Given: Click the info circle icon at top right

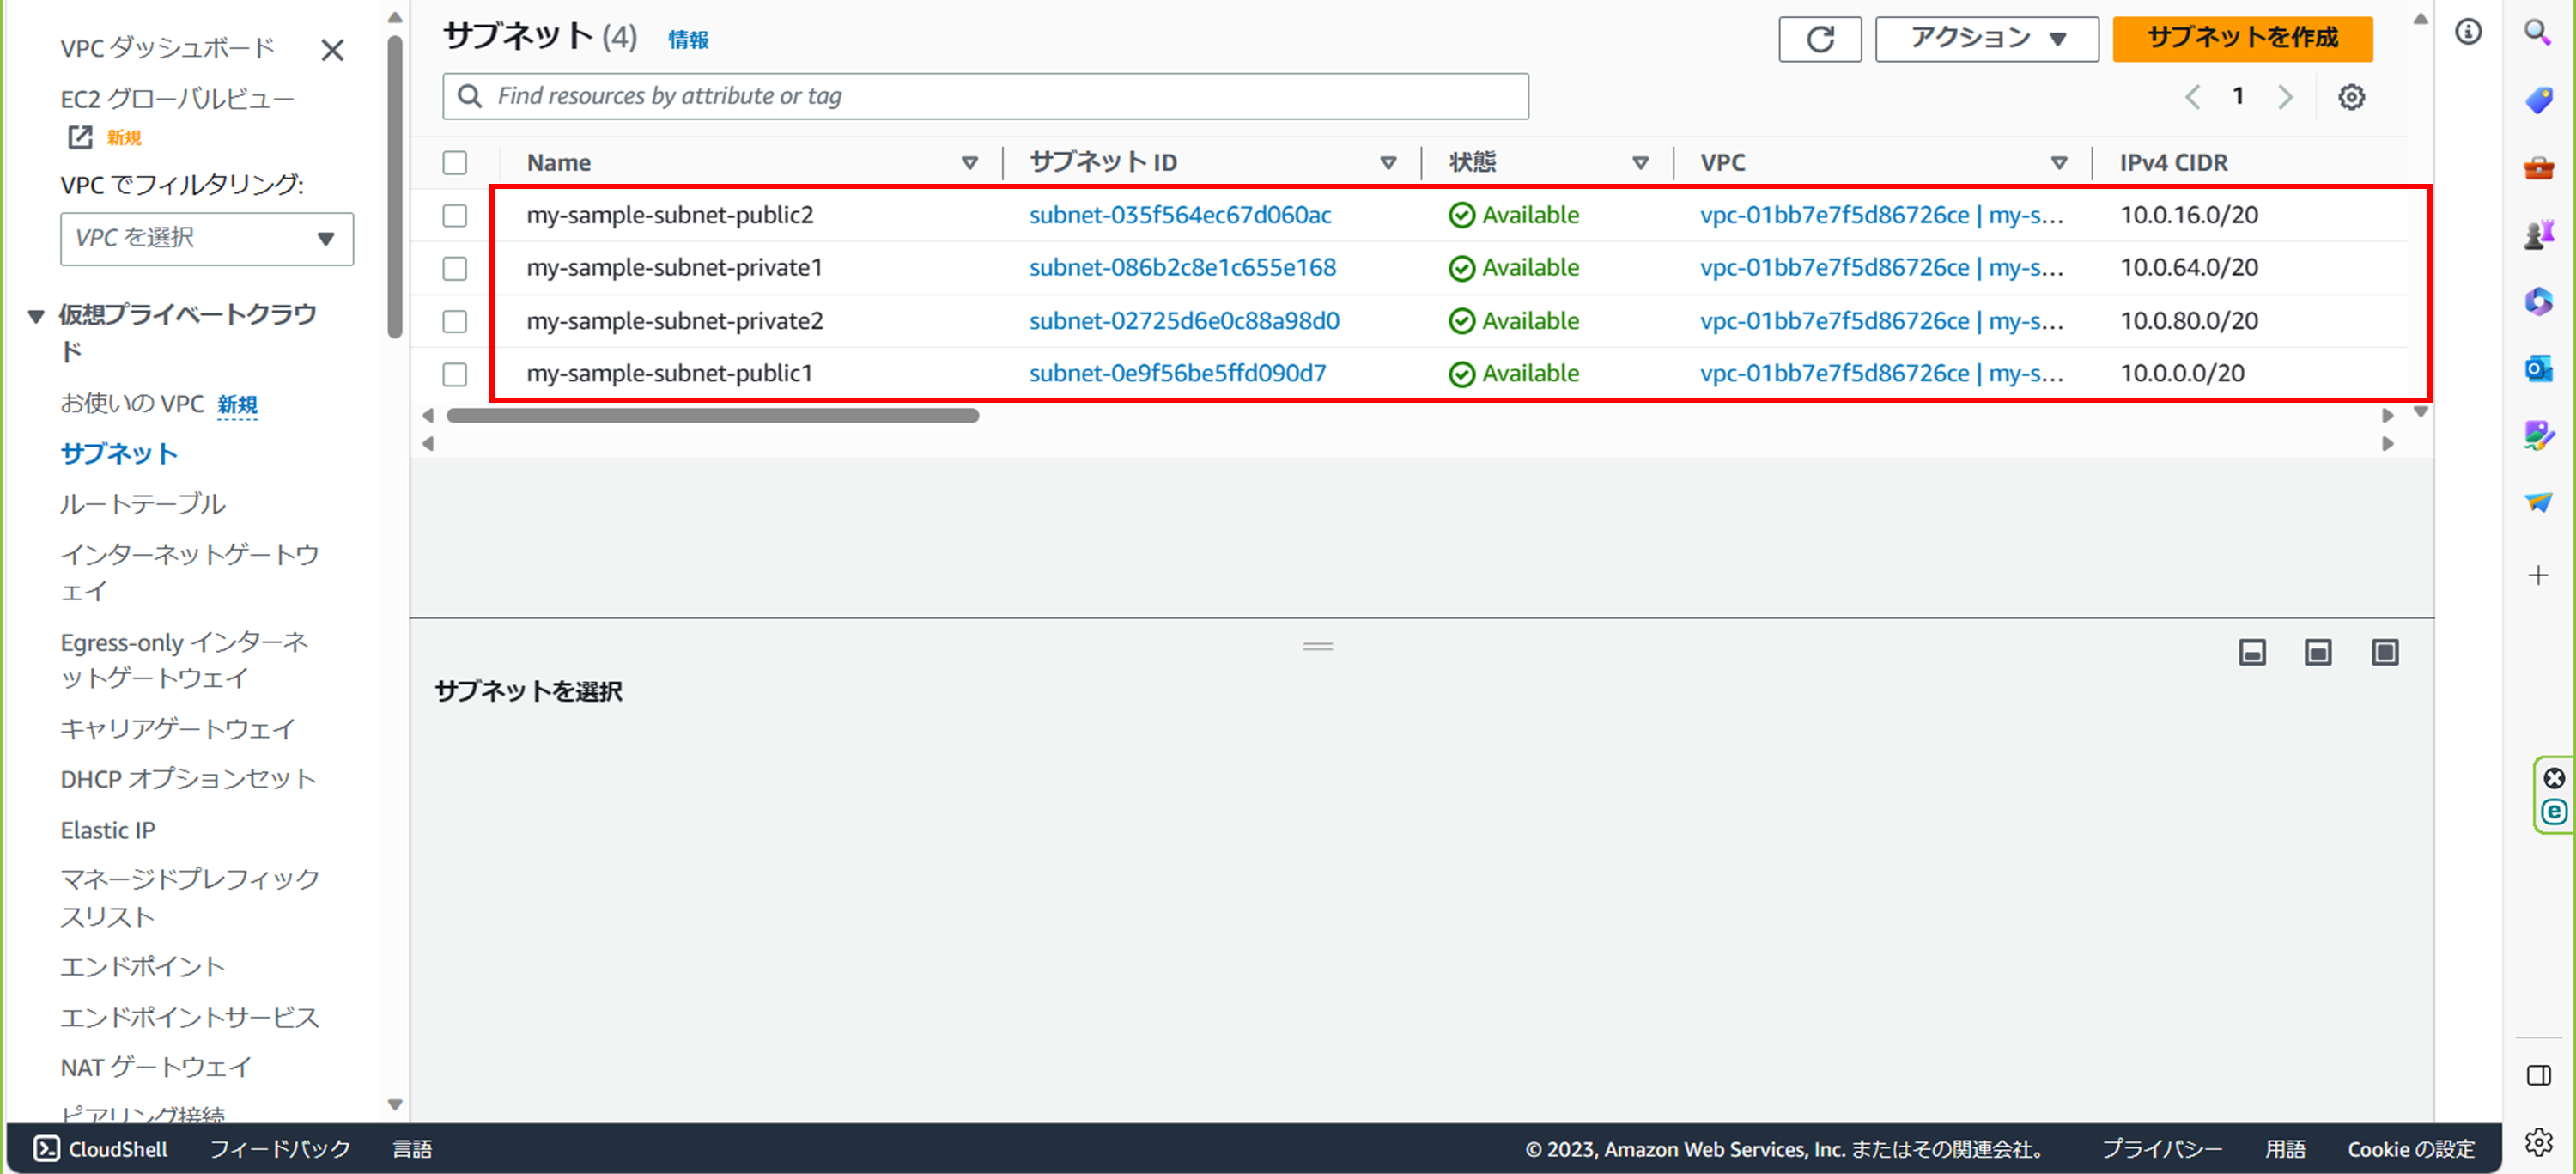Looking at the screenshot, I should [2468, 32].
